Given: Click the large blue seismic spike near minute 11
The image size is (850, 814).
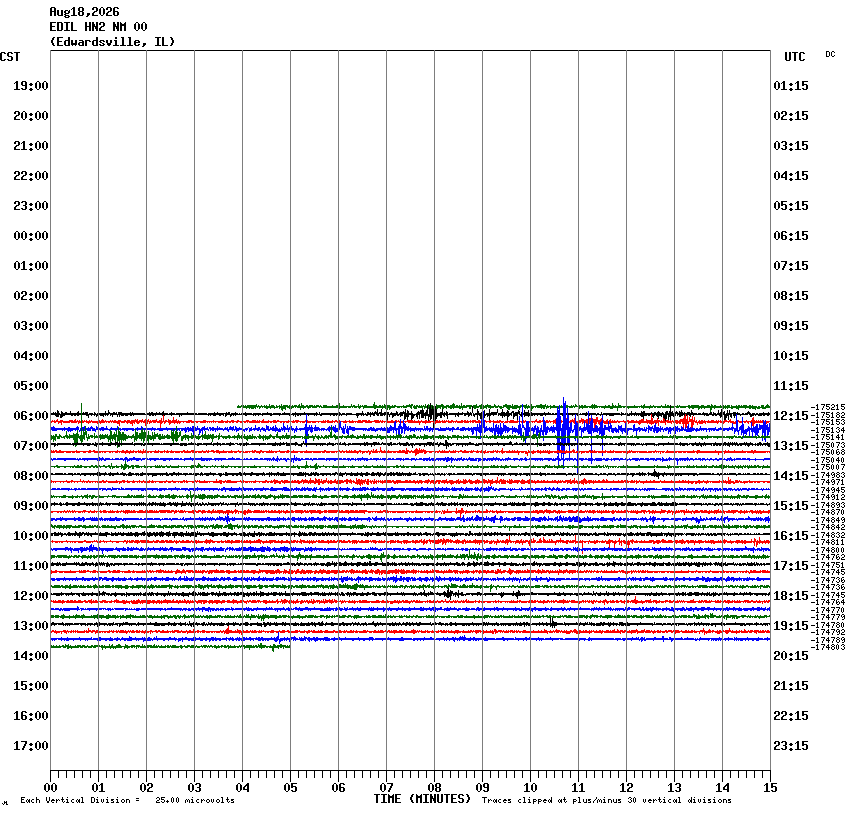Looking at the screenshot, I should coord(564,431).
